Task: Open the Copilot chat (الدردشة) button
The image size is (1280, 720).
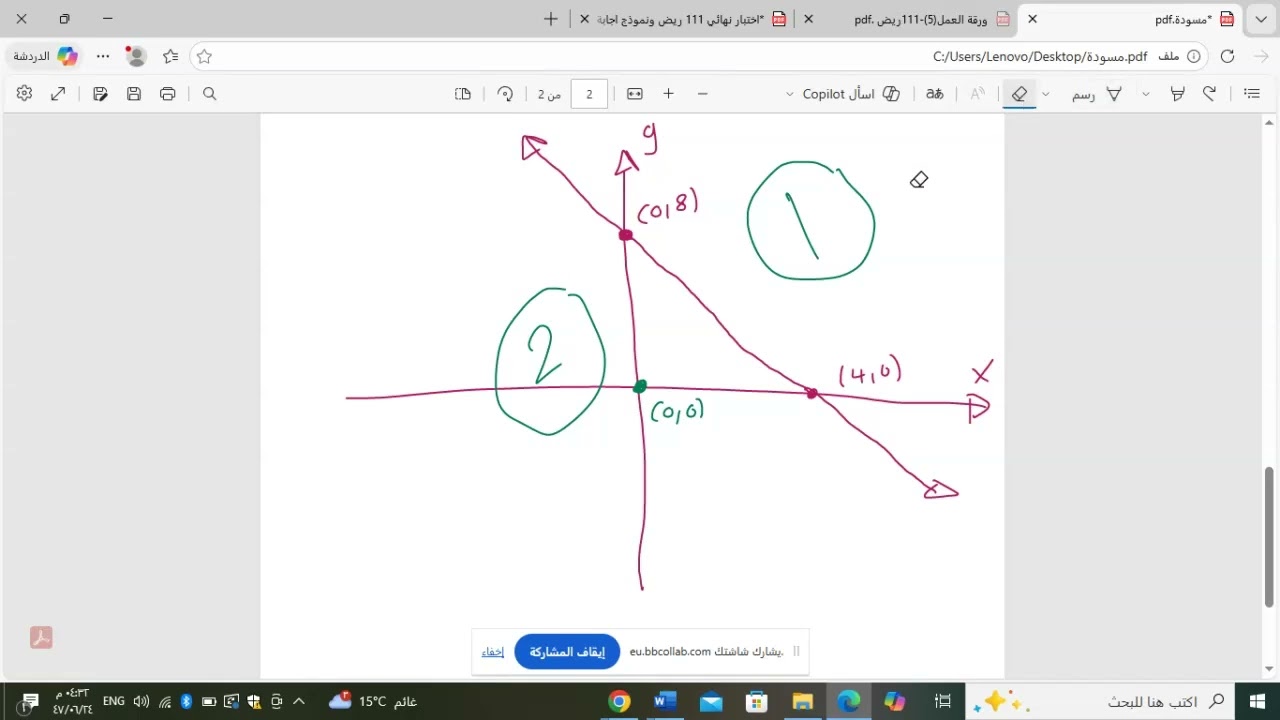Action: tap(46, 56)
